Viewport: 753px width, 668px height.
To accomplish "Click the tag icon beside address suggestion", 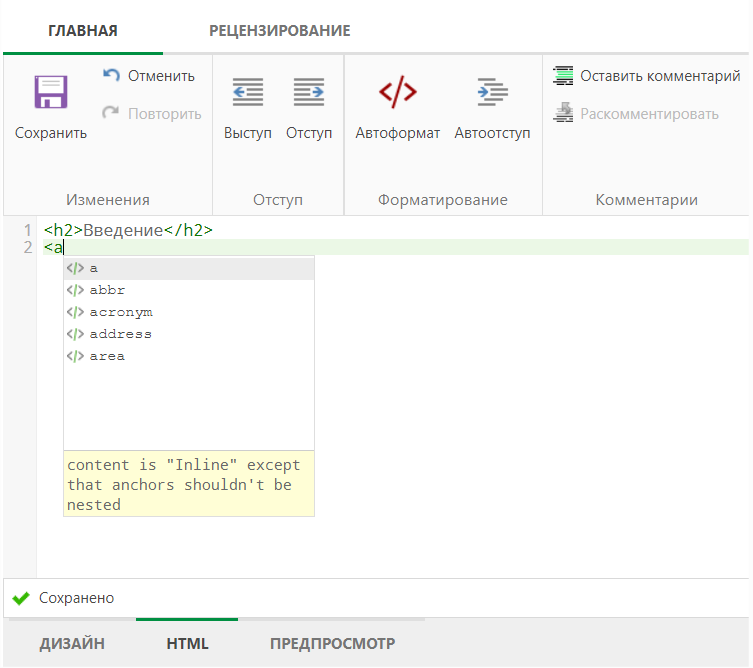I will (x=75, y=334).
